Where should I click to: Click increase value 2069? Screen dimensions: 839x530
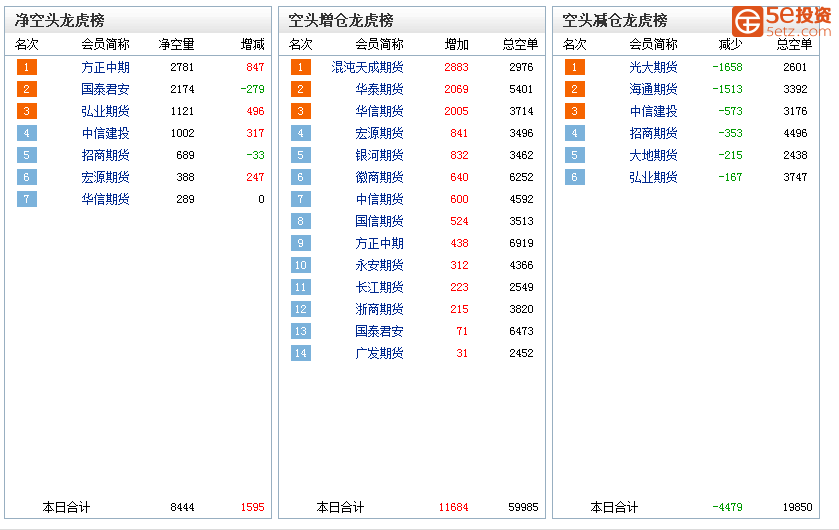tap(456, 89)
